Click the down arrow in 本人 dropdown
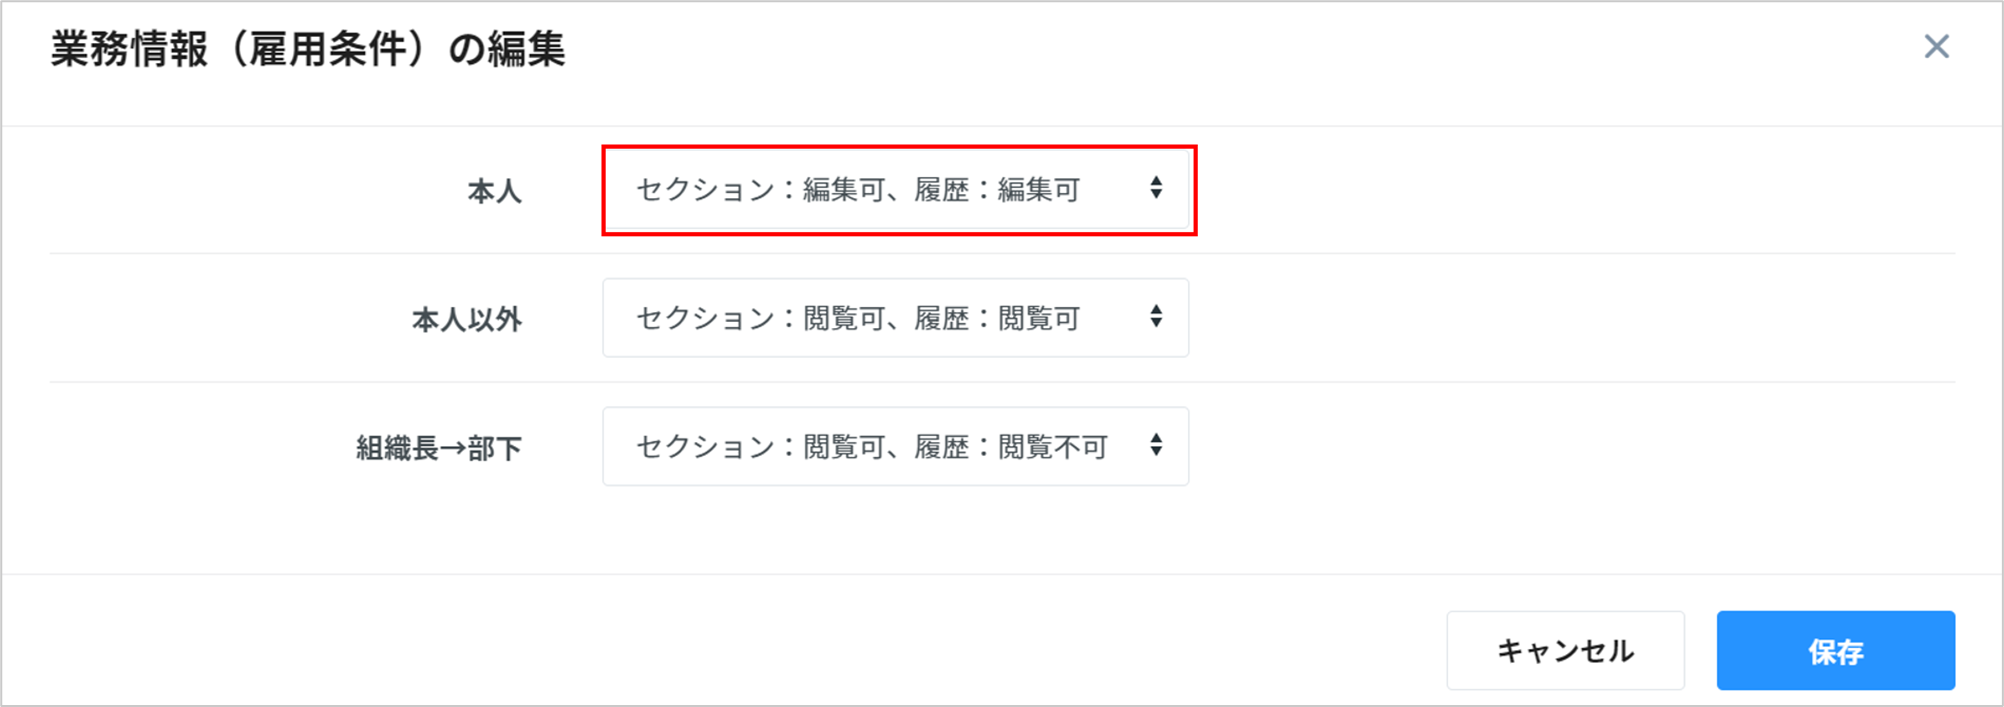This screenshot has height=707, width=2004. pos(1156,195)
